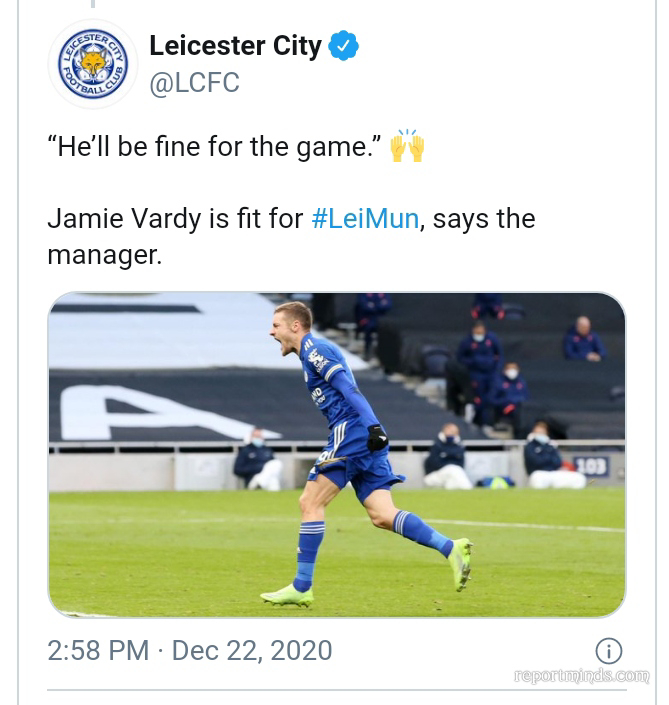Click the 103 sign in the photo

point(592,467)
